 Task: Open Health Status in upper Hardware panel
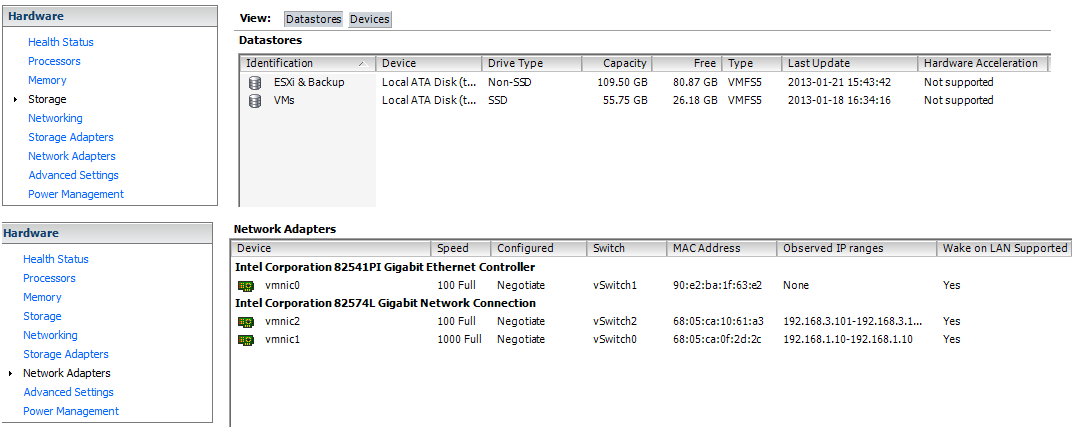coord(61,42)
